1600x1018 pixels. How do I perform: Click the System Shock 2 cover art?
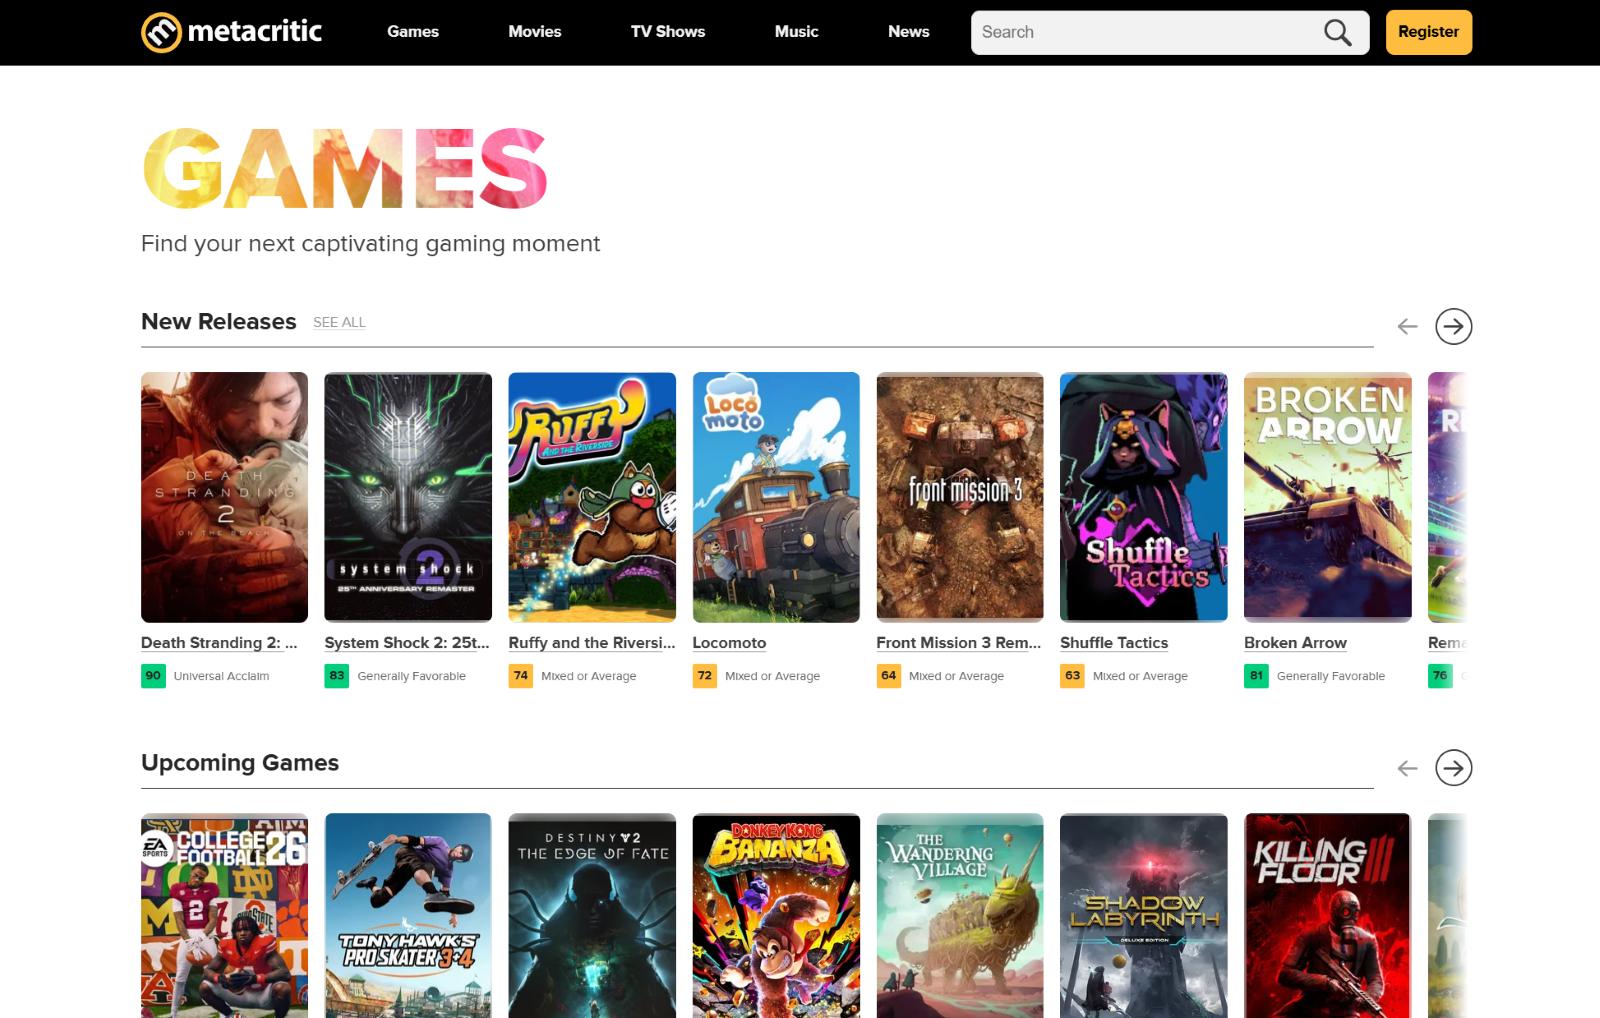point(408,497)
